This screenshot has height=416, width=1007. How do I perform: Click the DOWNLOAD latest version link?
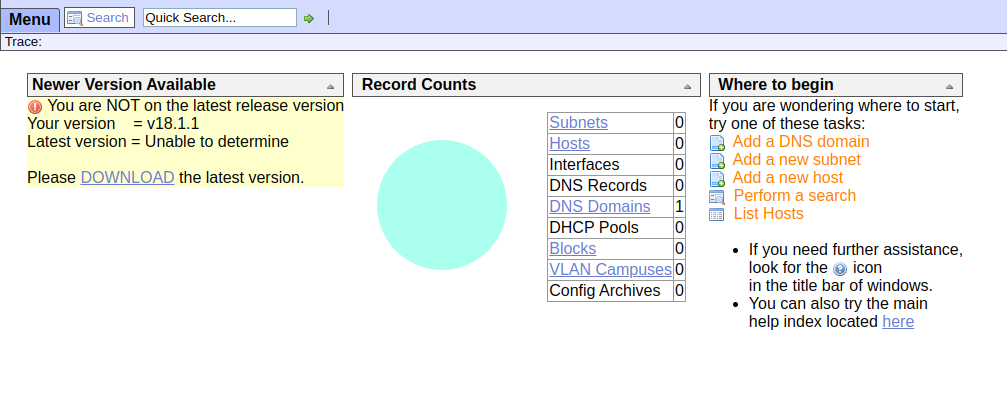click(x=127, y=178)
